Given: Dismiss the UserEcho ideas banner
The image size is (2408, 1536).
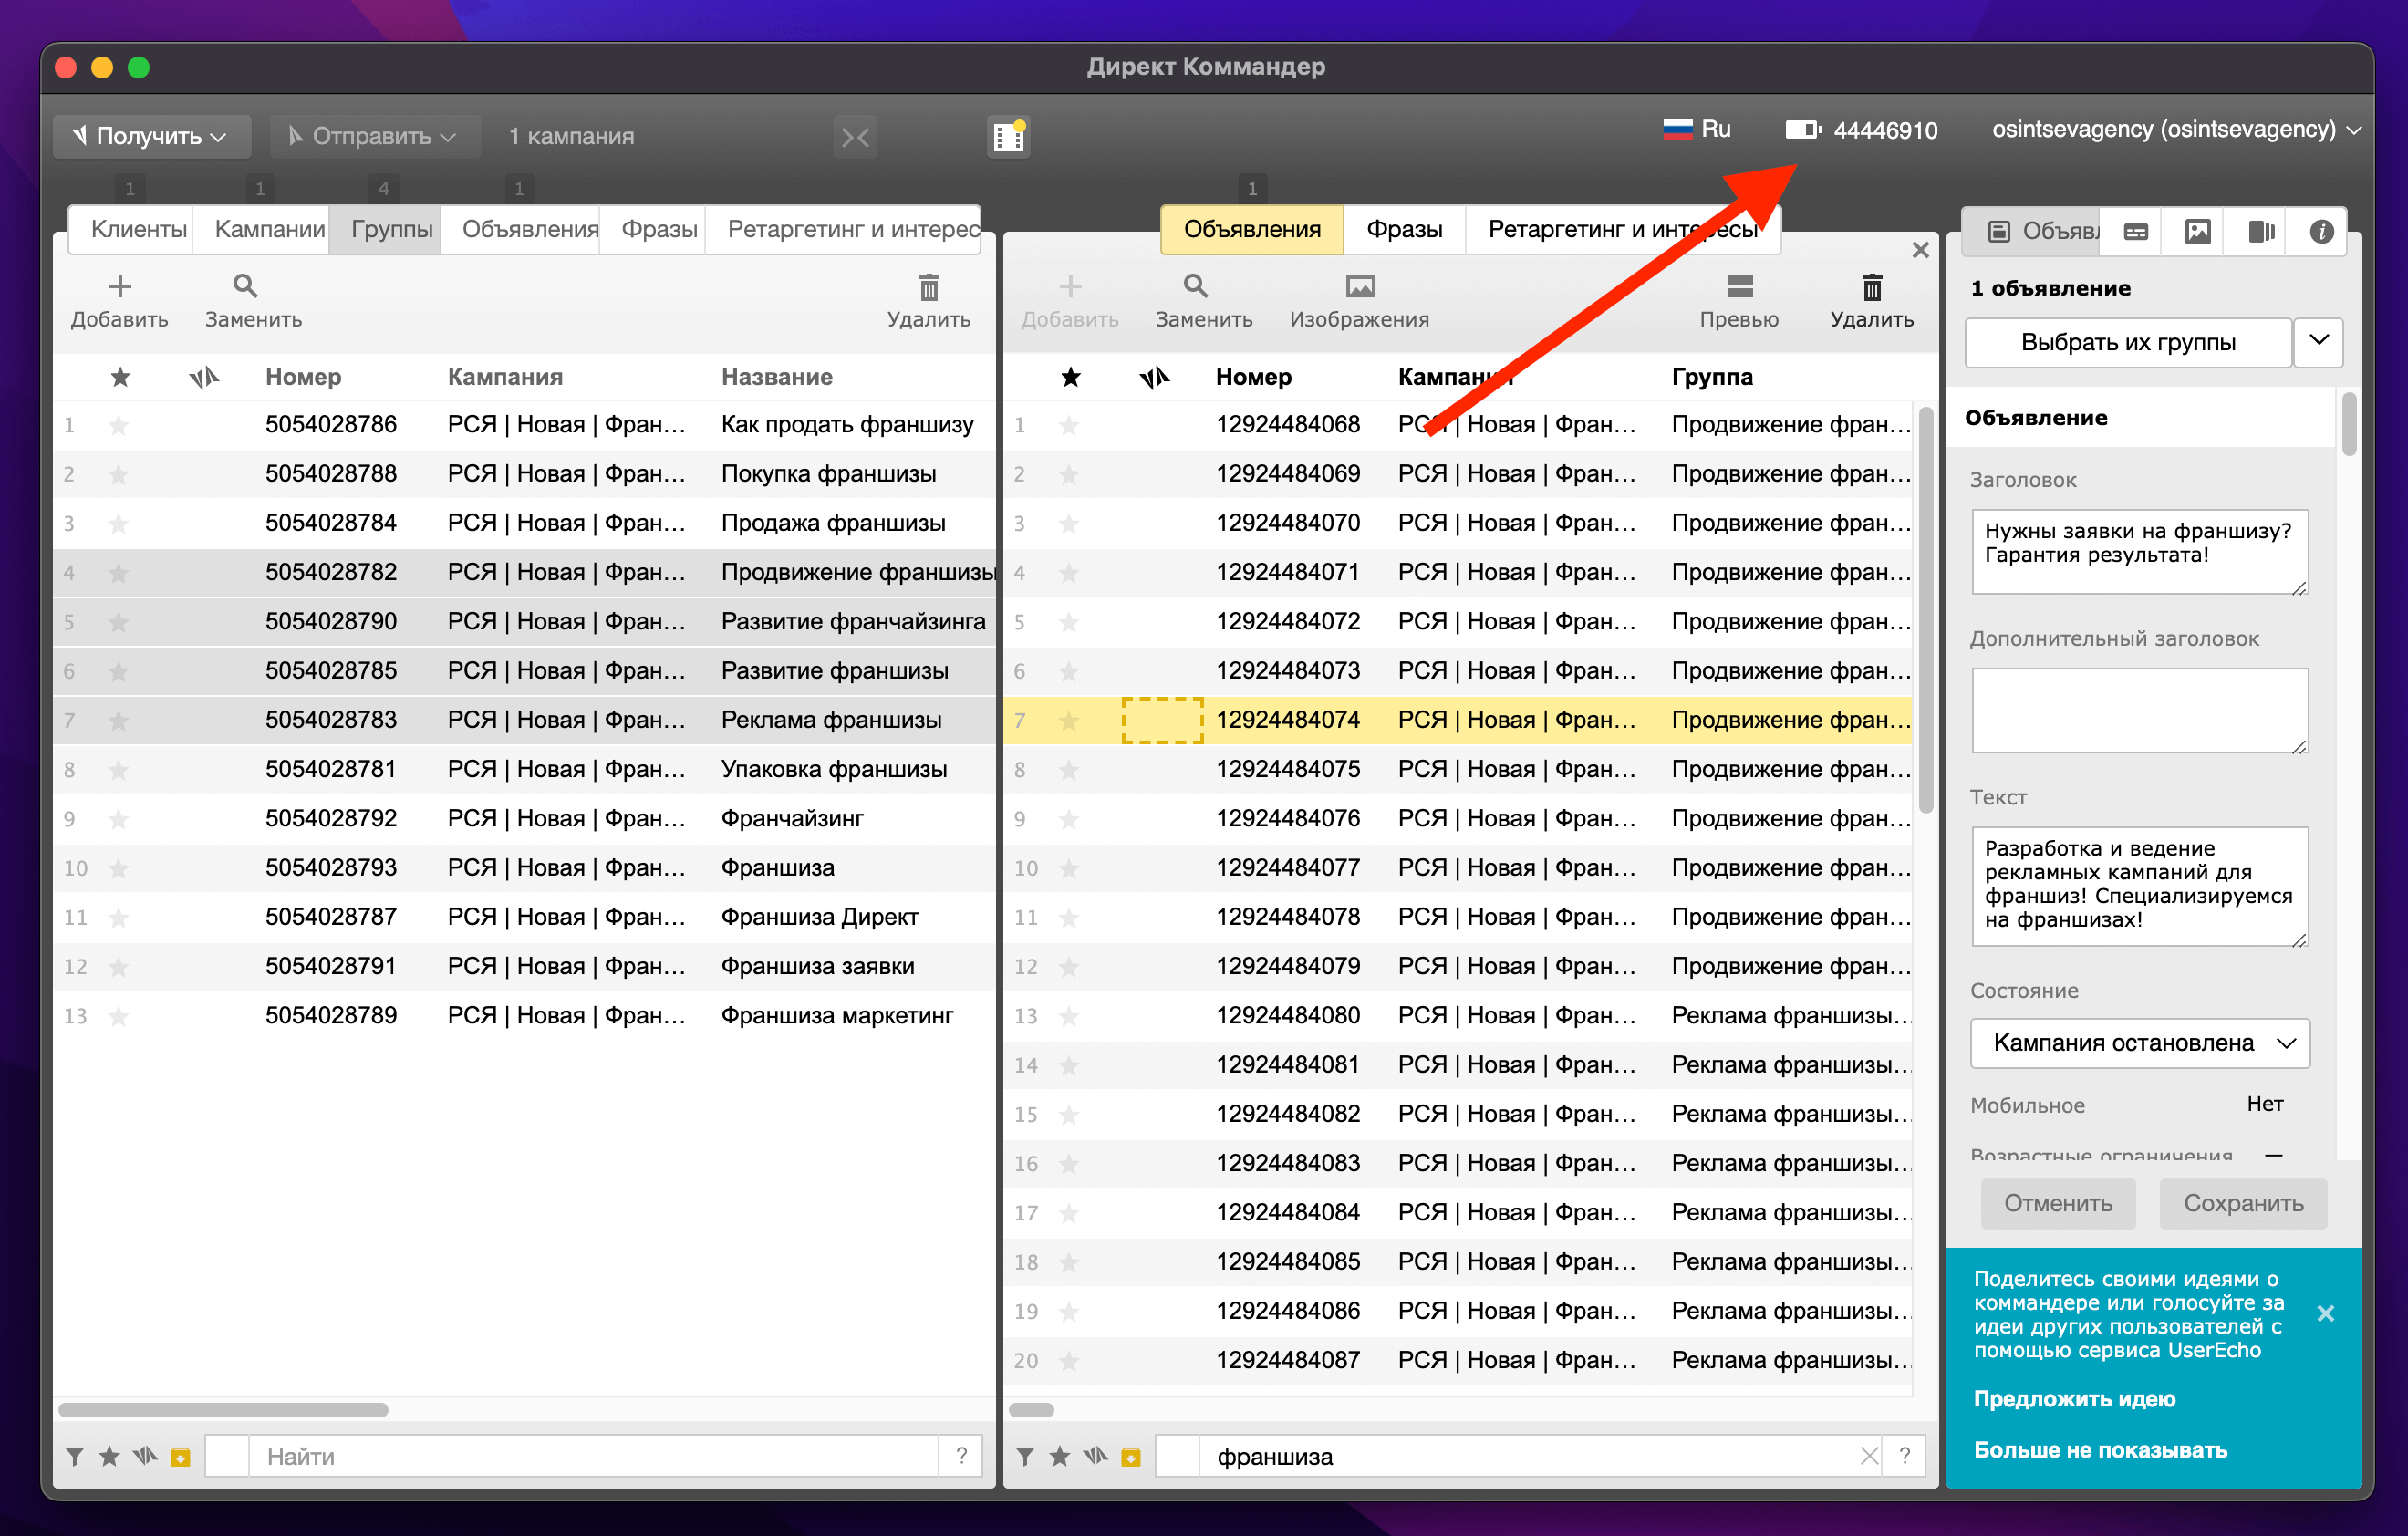Looking at the screenshot, I should point(2325,1314).
